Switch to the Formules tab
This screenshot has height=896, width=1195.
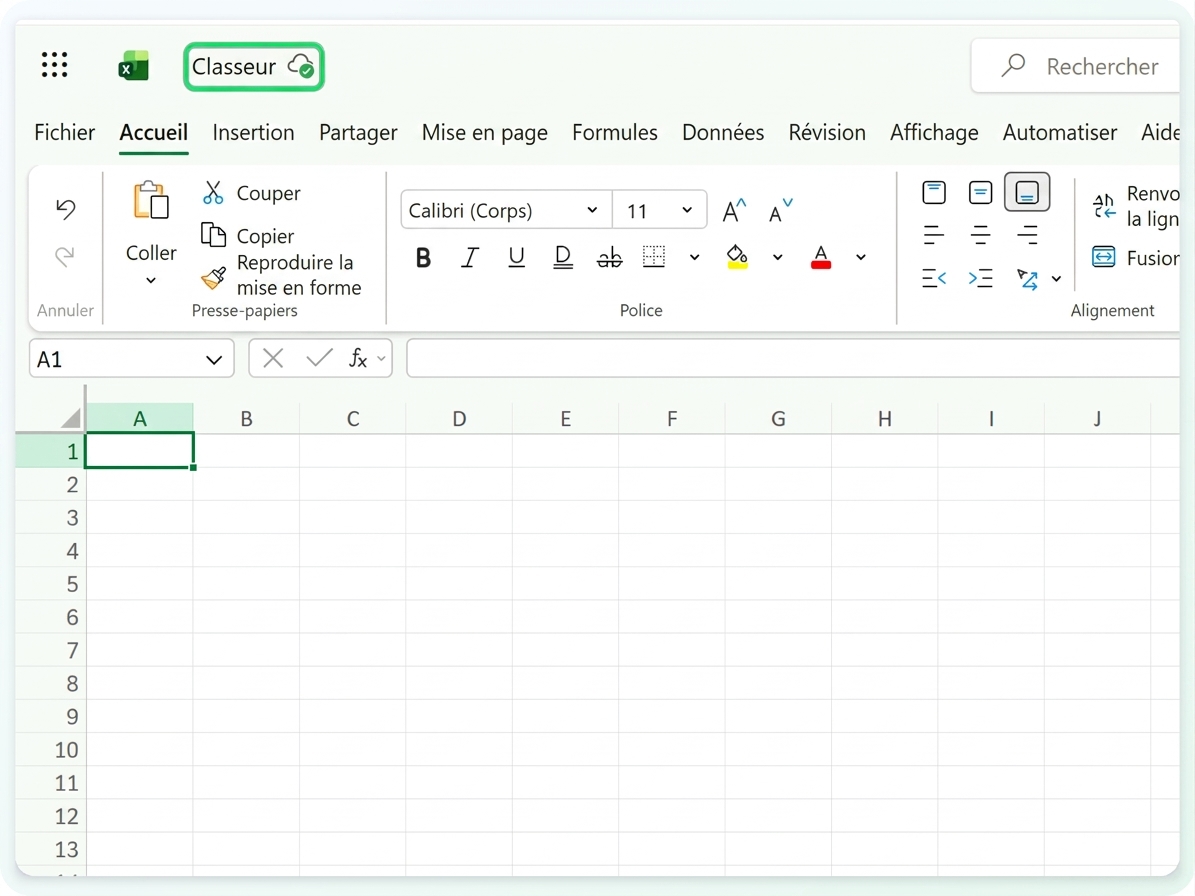[x=614, y=133]
